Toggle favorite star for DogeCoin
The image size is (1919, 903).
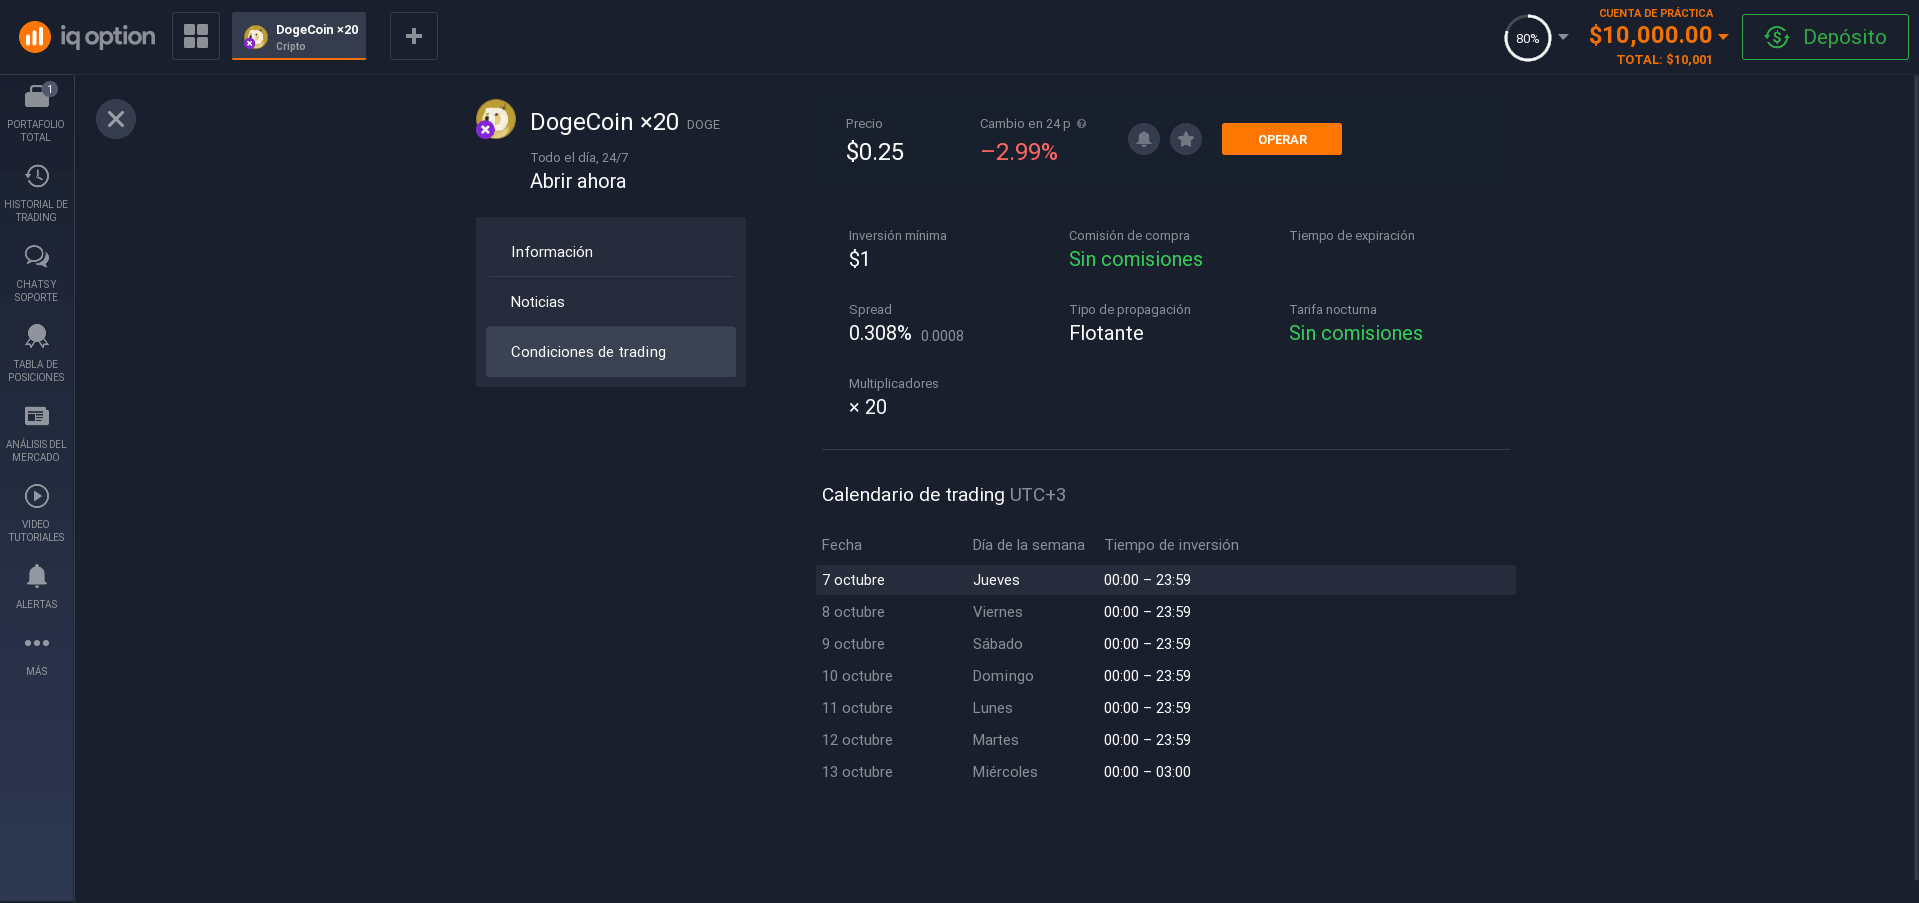click(x=1186, y=139)
